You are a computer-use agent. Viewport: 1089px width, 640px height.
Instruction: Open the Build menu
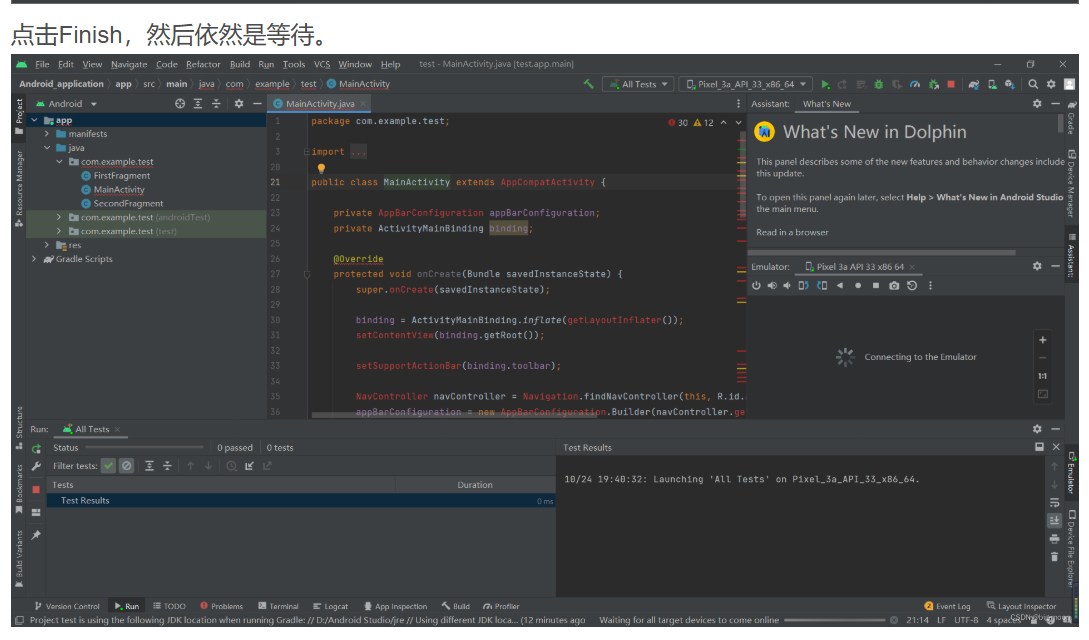(240, 65)
